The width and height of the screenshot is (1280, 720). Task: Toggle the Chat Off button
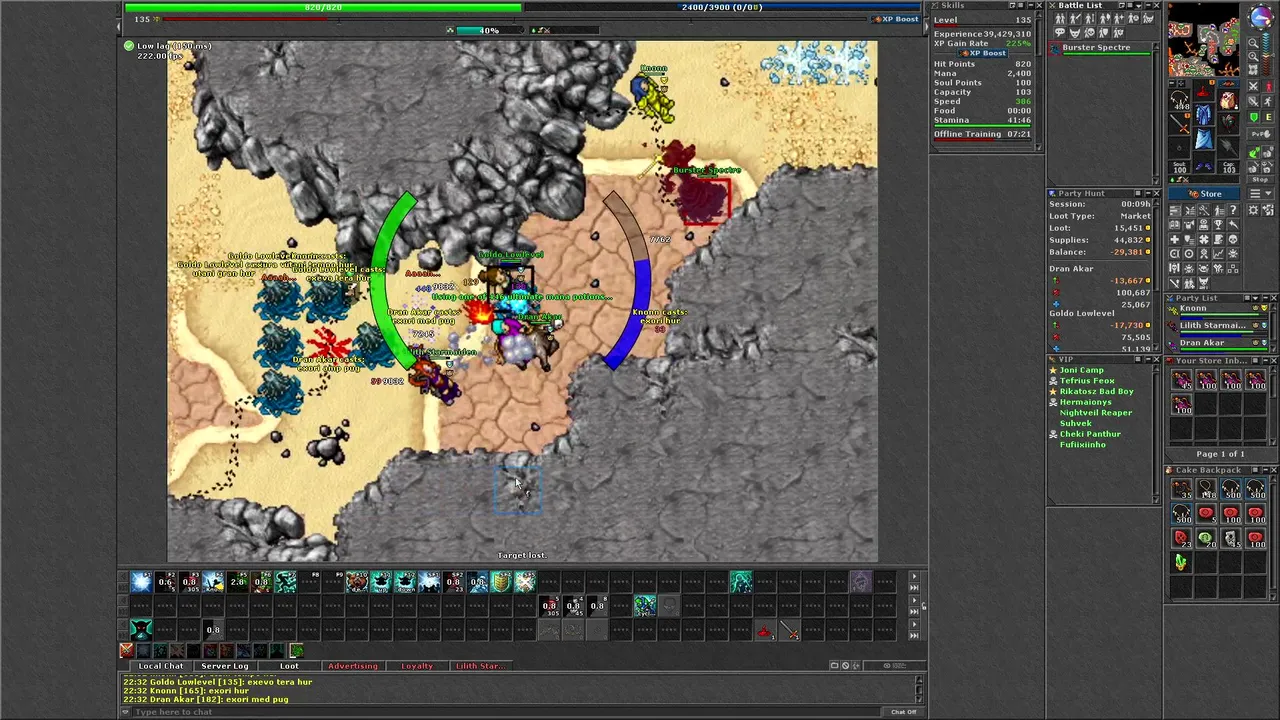(903, 712)
